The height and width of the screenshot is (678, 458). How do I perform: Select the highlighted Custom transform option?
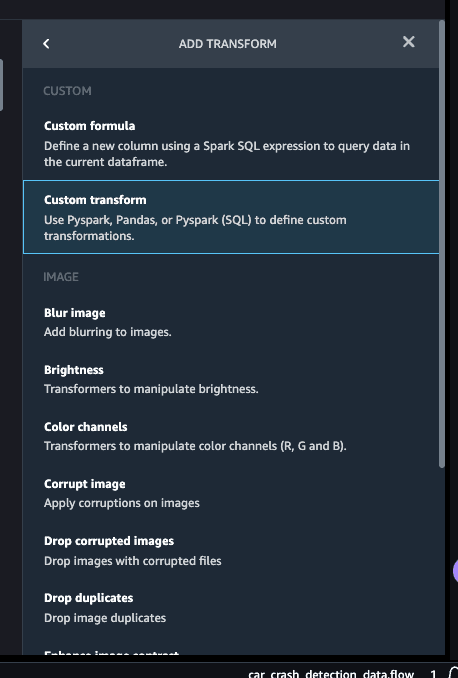231,217
